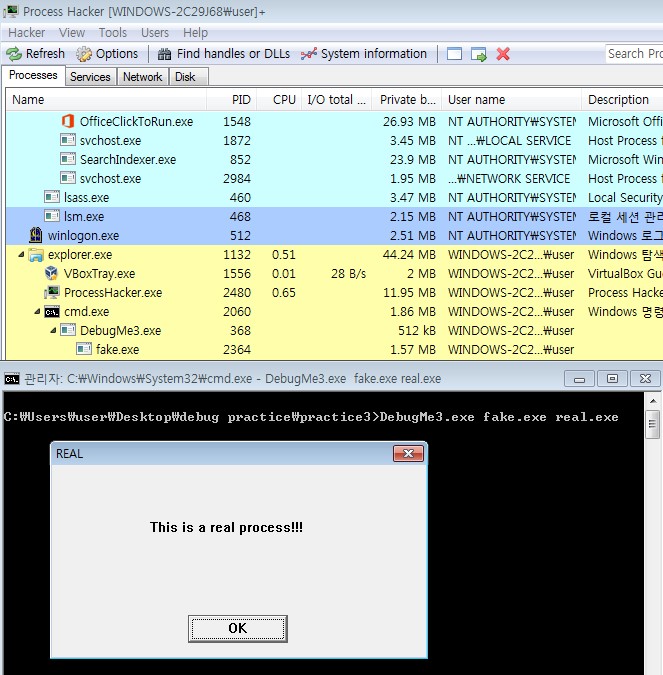Collapse the explorer.exe process tree
This screenshot has width=663, height=675.
click(x=21, y=254)
